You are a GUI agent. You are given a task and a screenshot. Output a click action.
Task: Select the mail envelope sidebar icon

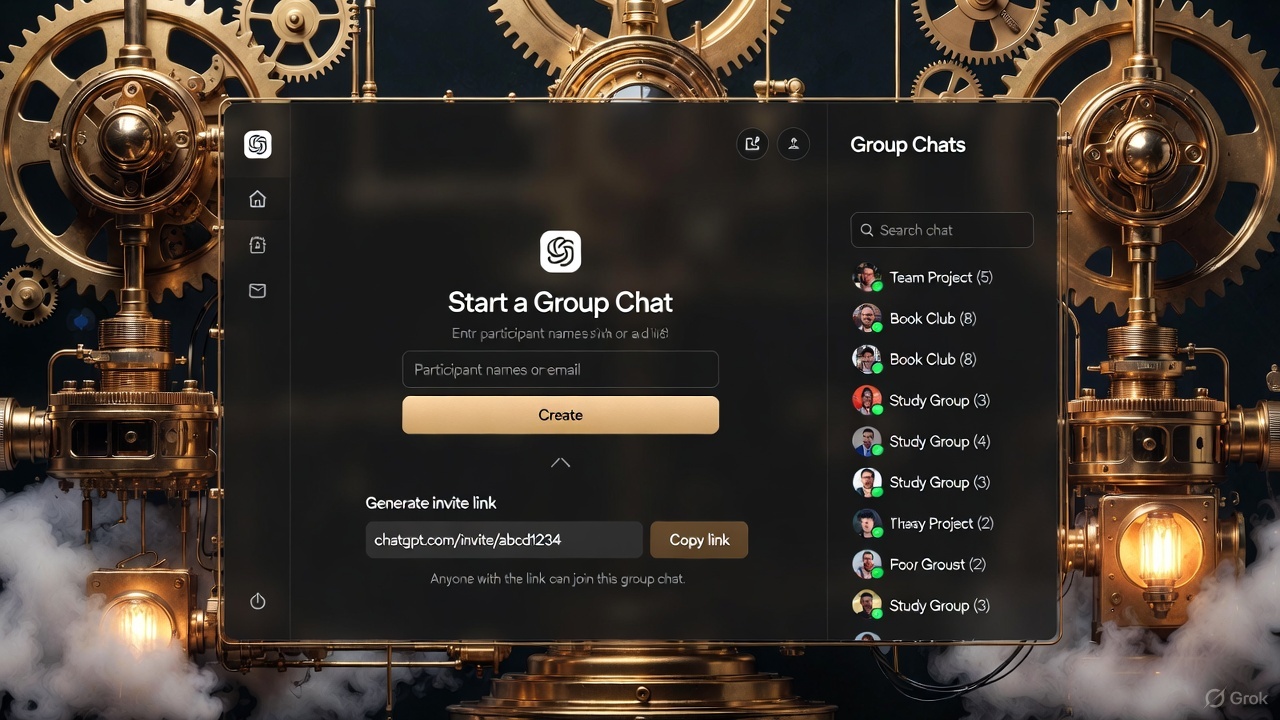pyautogui.click(x=257, y=291)
